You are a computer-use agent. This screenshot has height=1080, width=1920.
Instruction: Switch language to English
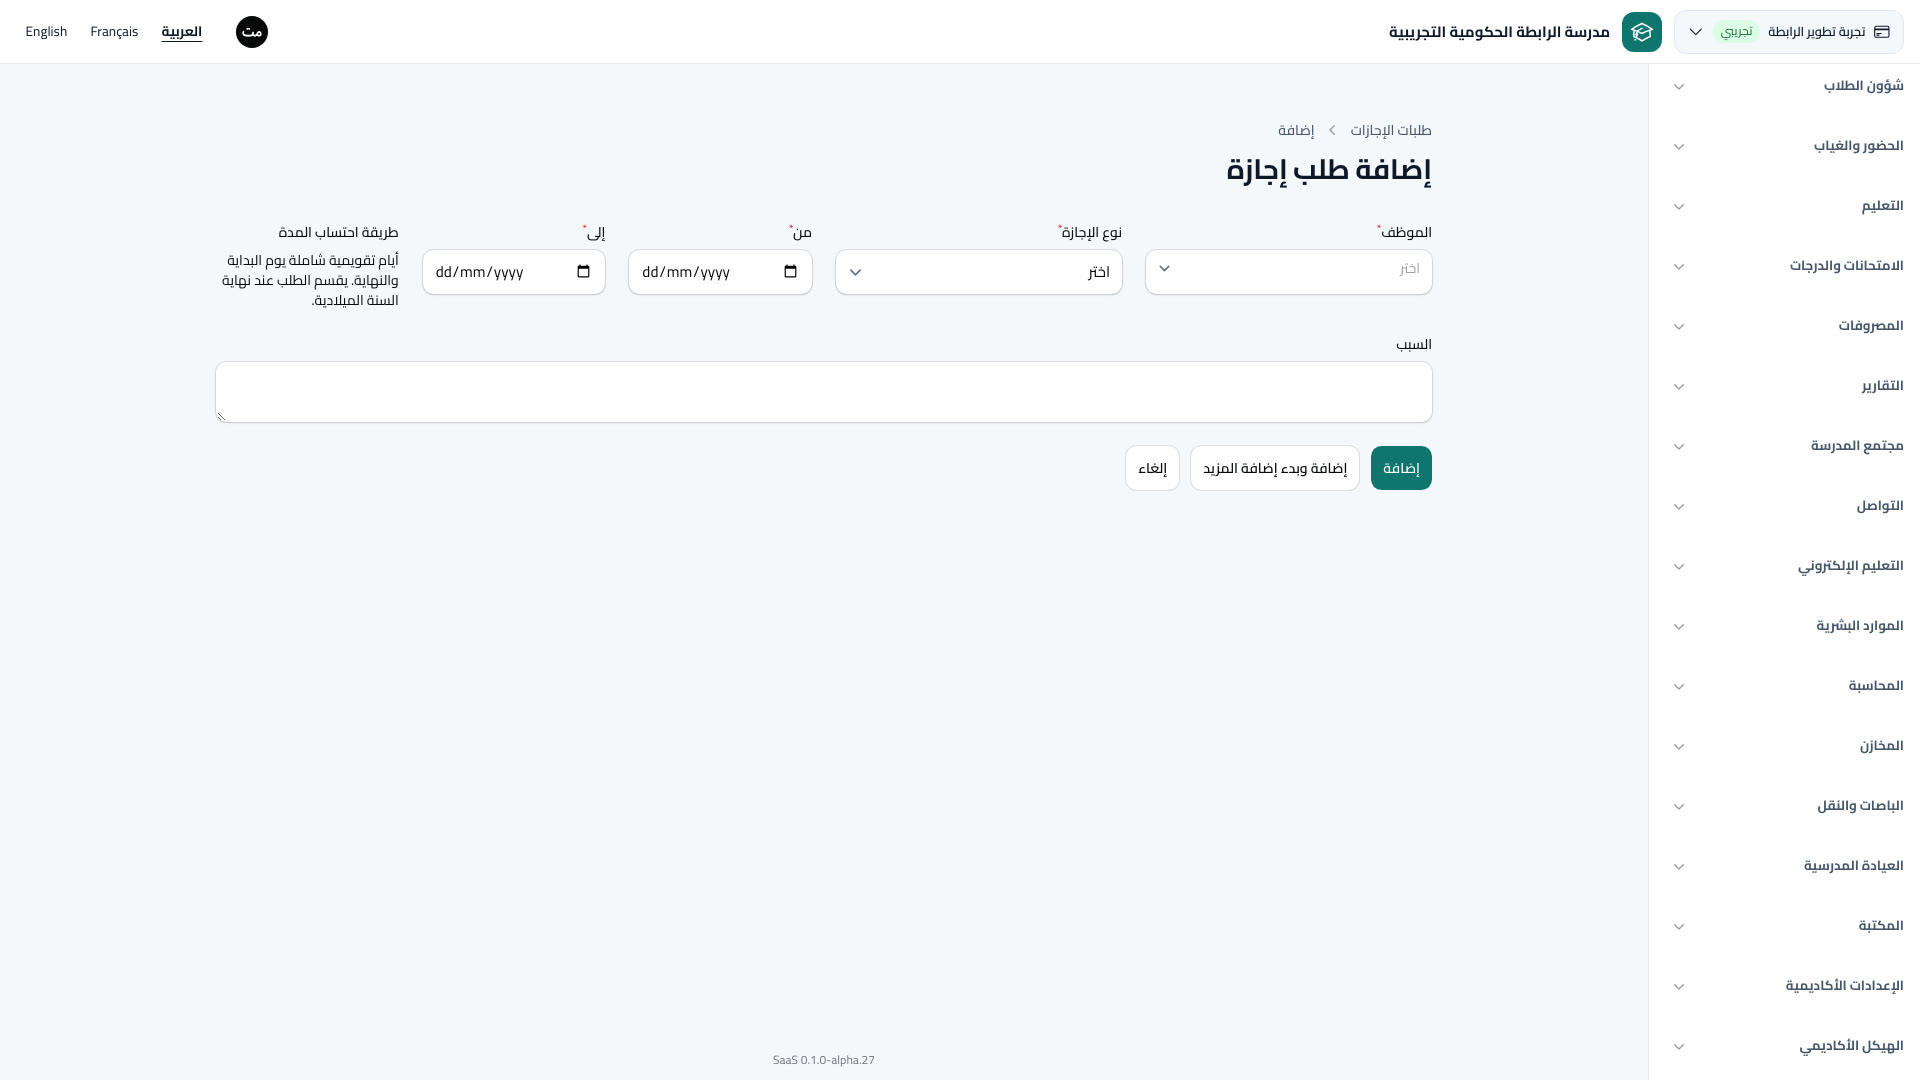46,32
